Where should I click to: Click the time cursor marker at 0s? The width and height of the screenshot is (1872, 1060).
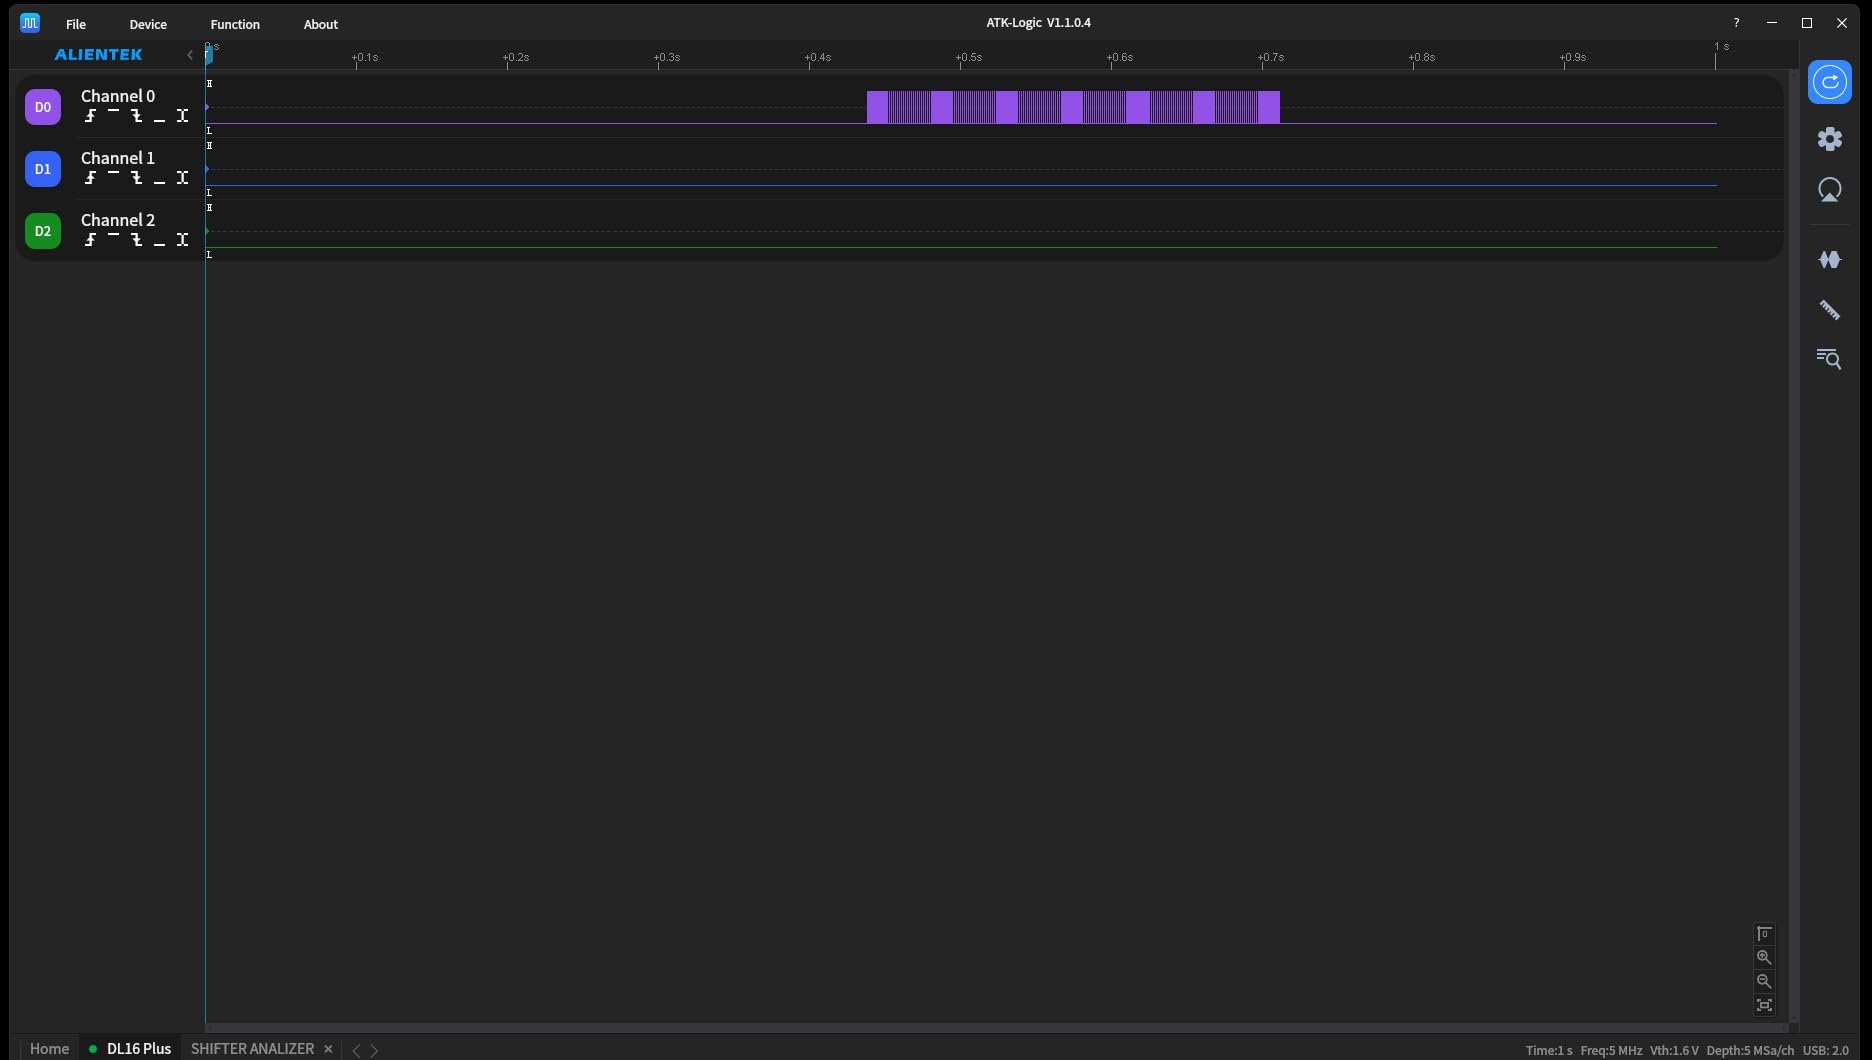tap(209, 54)
